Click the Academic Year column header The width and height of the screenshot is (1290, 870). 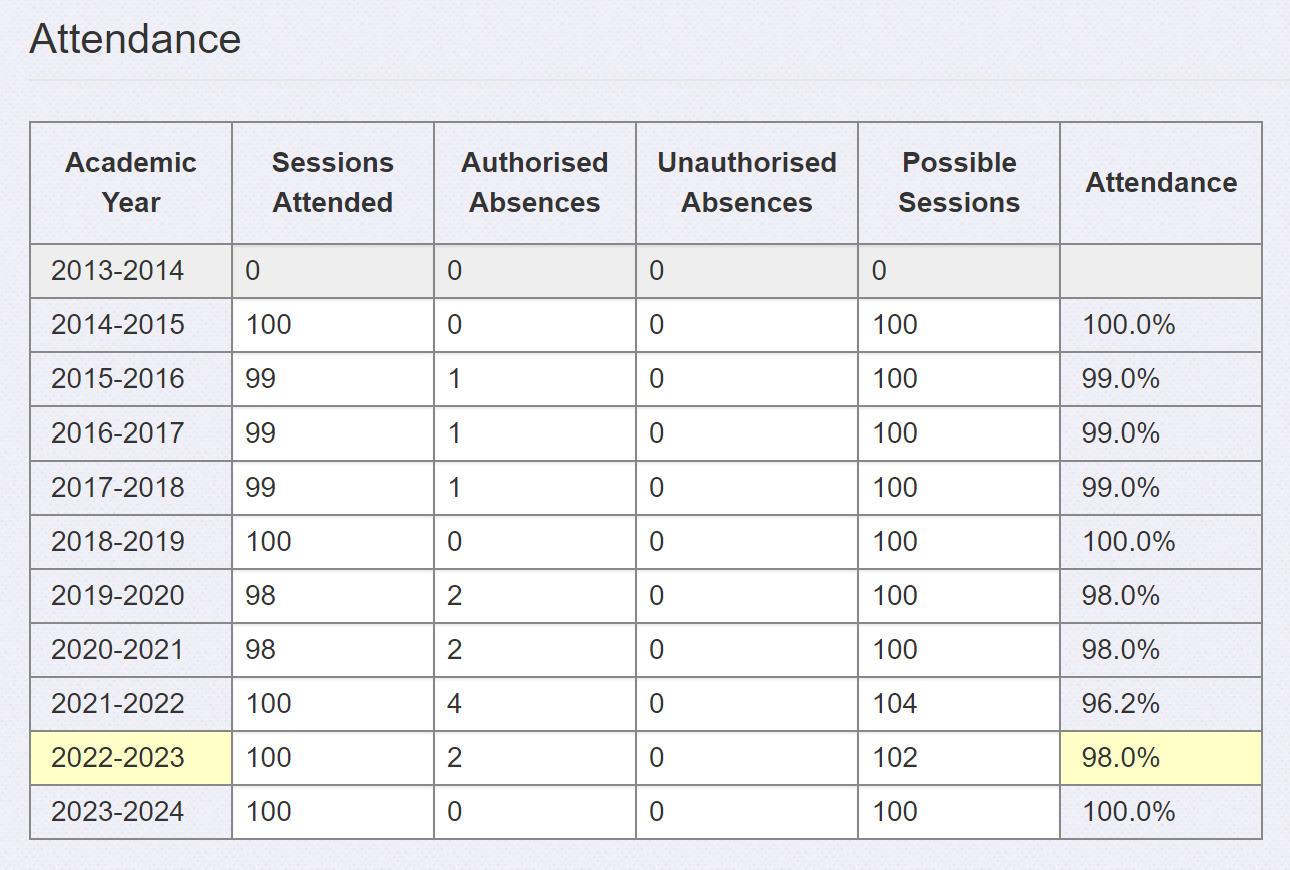131,183
